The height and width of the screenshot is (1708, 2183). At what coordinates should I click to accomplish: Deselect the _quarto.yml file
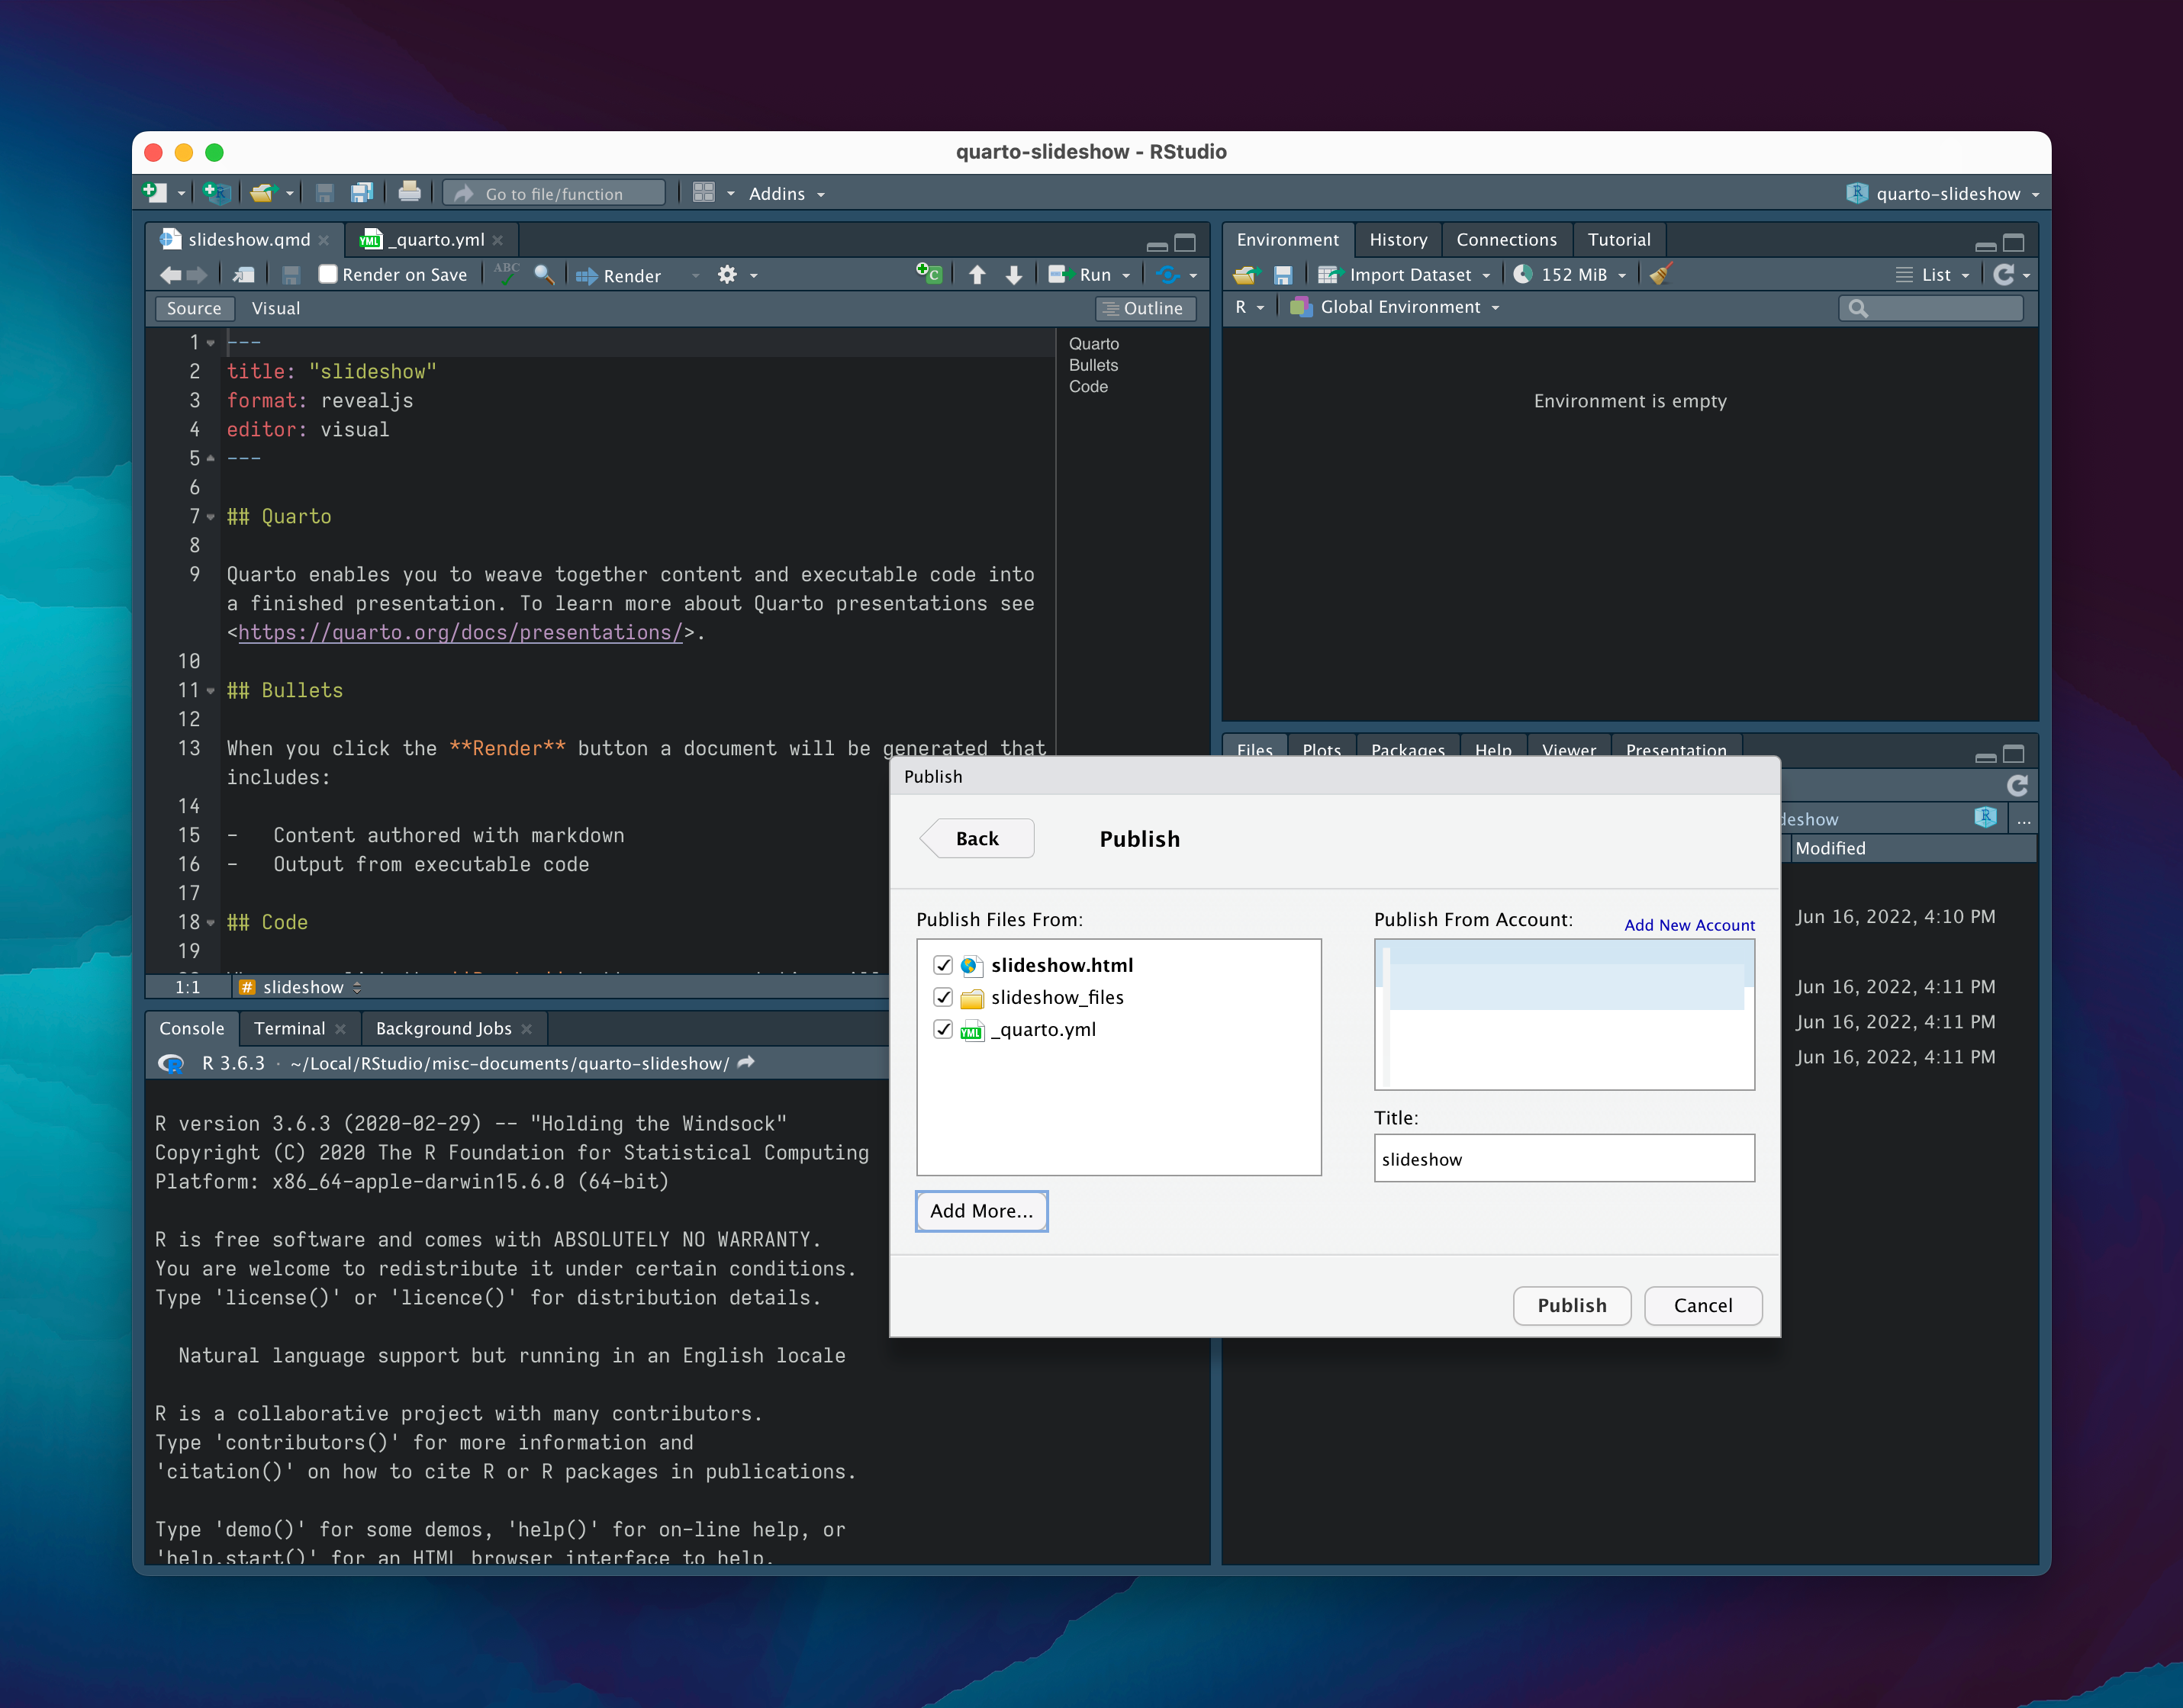[x=943, y=1029]
